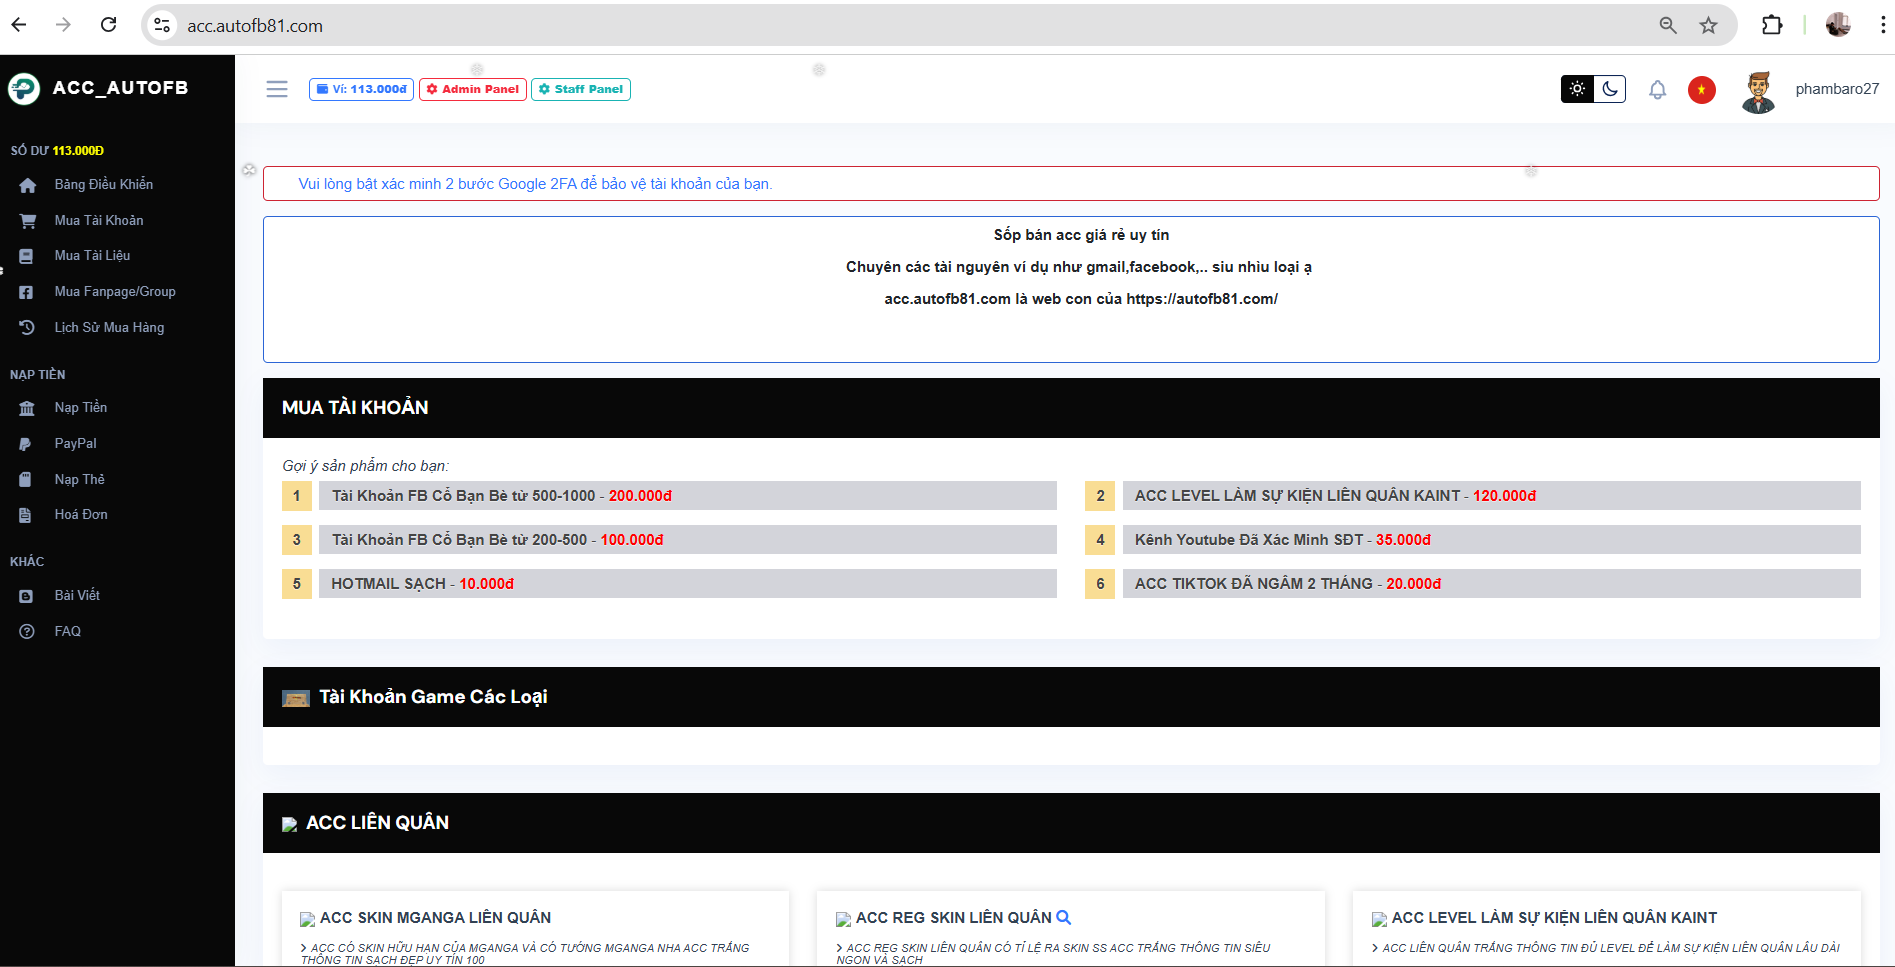Click the Google 2FA verification notice link

[535, 184]
